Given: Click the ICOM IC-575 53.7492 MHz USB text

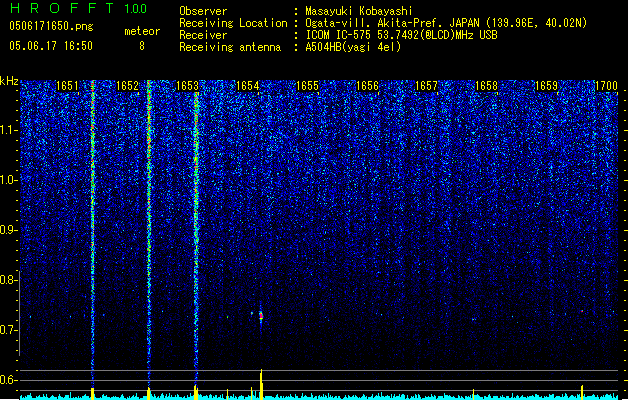Looking at the screenshot, I should [401, 35].
